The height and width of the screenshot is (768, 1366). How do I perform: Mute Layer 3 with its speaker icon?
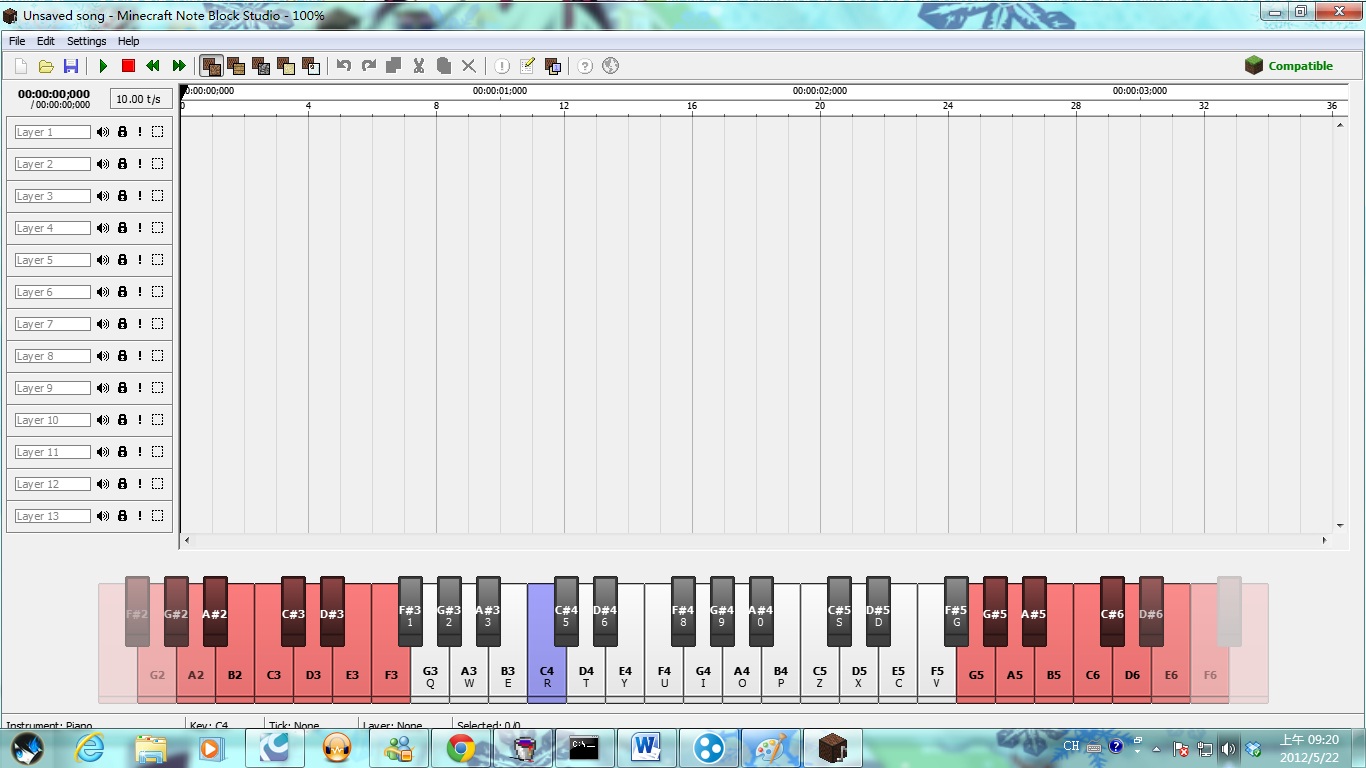point(103,196)
